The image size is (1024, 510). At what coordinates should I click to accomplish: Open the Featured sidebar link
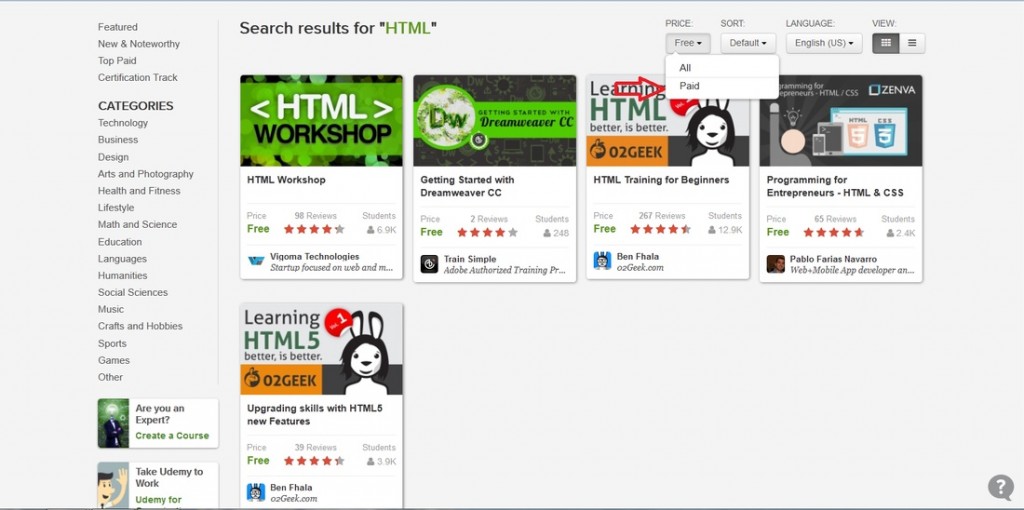[x=118, y=27]
